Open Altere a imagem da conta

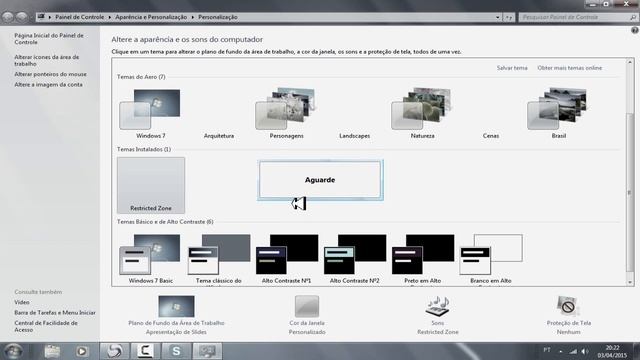pos(48,84)
